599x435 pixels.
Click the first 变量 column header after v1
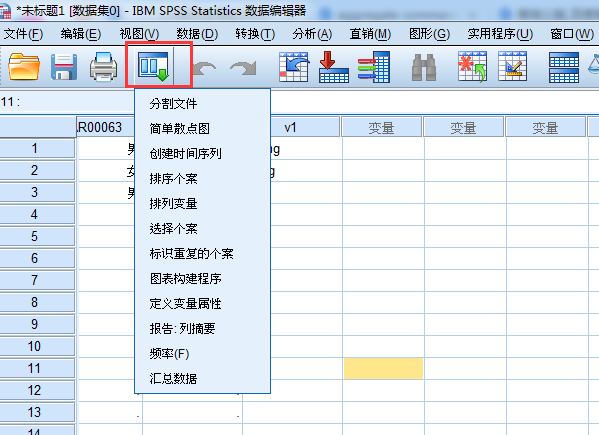382,127
